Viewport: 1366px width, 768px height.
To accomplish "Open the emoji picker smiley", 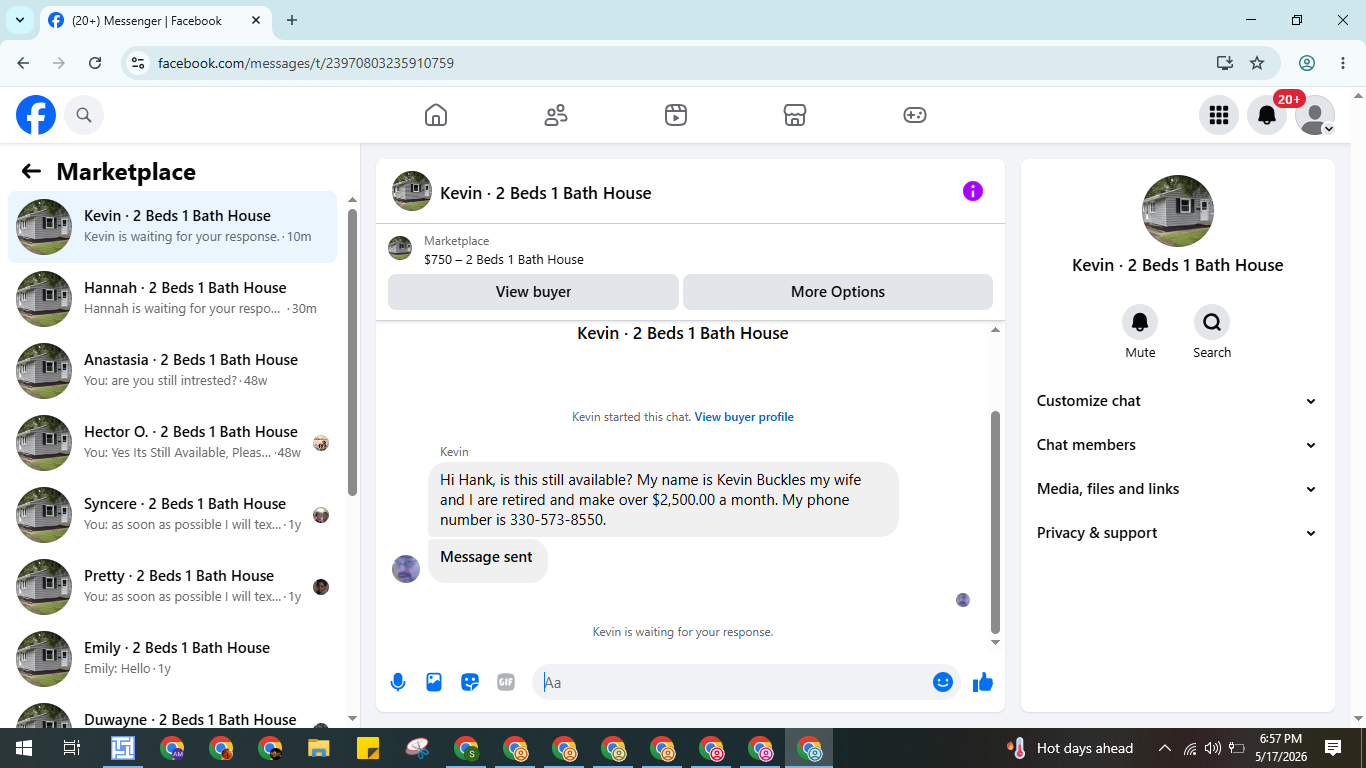I will pos(943,682).
